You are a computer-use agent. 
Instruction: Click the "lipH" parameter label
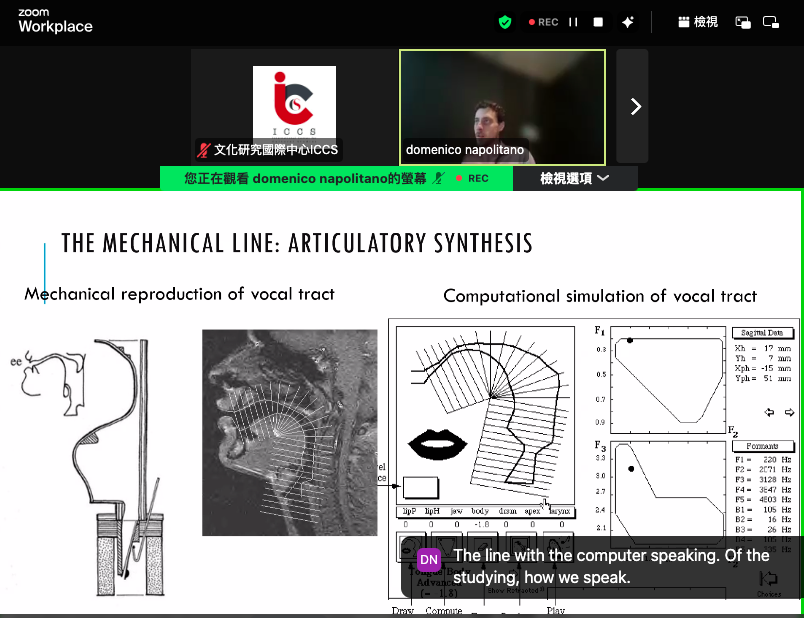432,511
